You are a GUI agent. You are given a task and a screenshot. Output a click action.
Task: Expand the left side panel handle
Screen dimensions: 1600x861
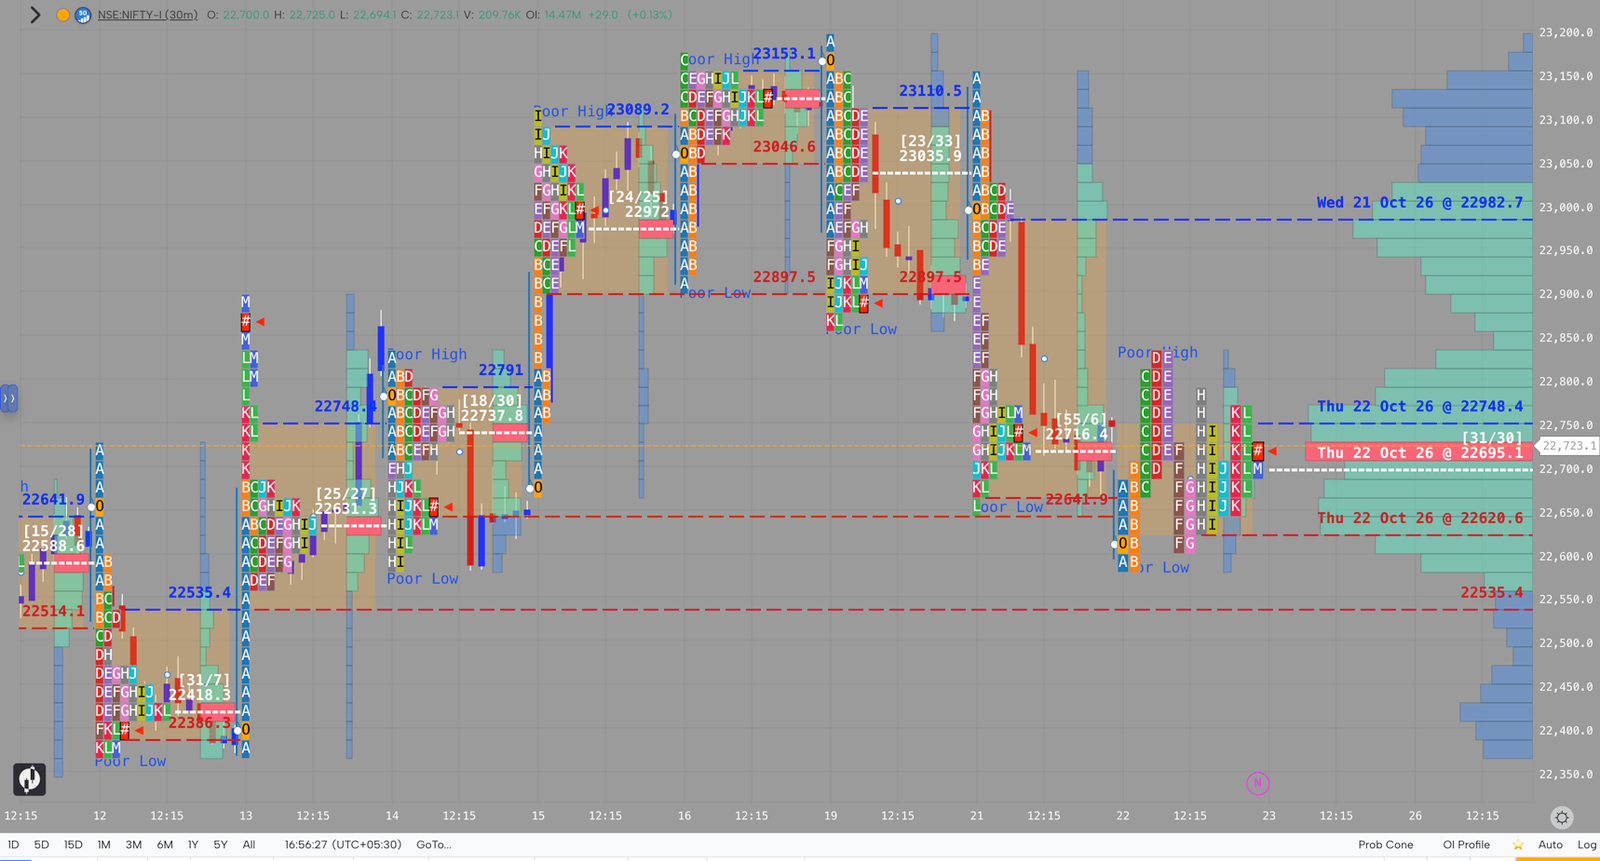click(x=9, y=398)
